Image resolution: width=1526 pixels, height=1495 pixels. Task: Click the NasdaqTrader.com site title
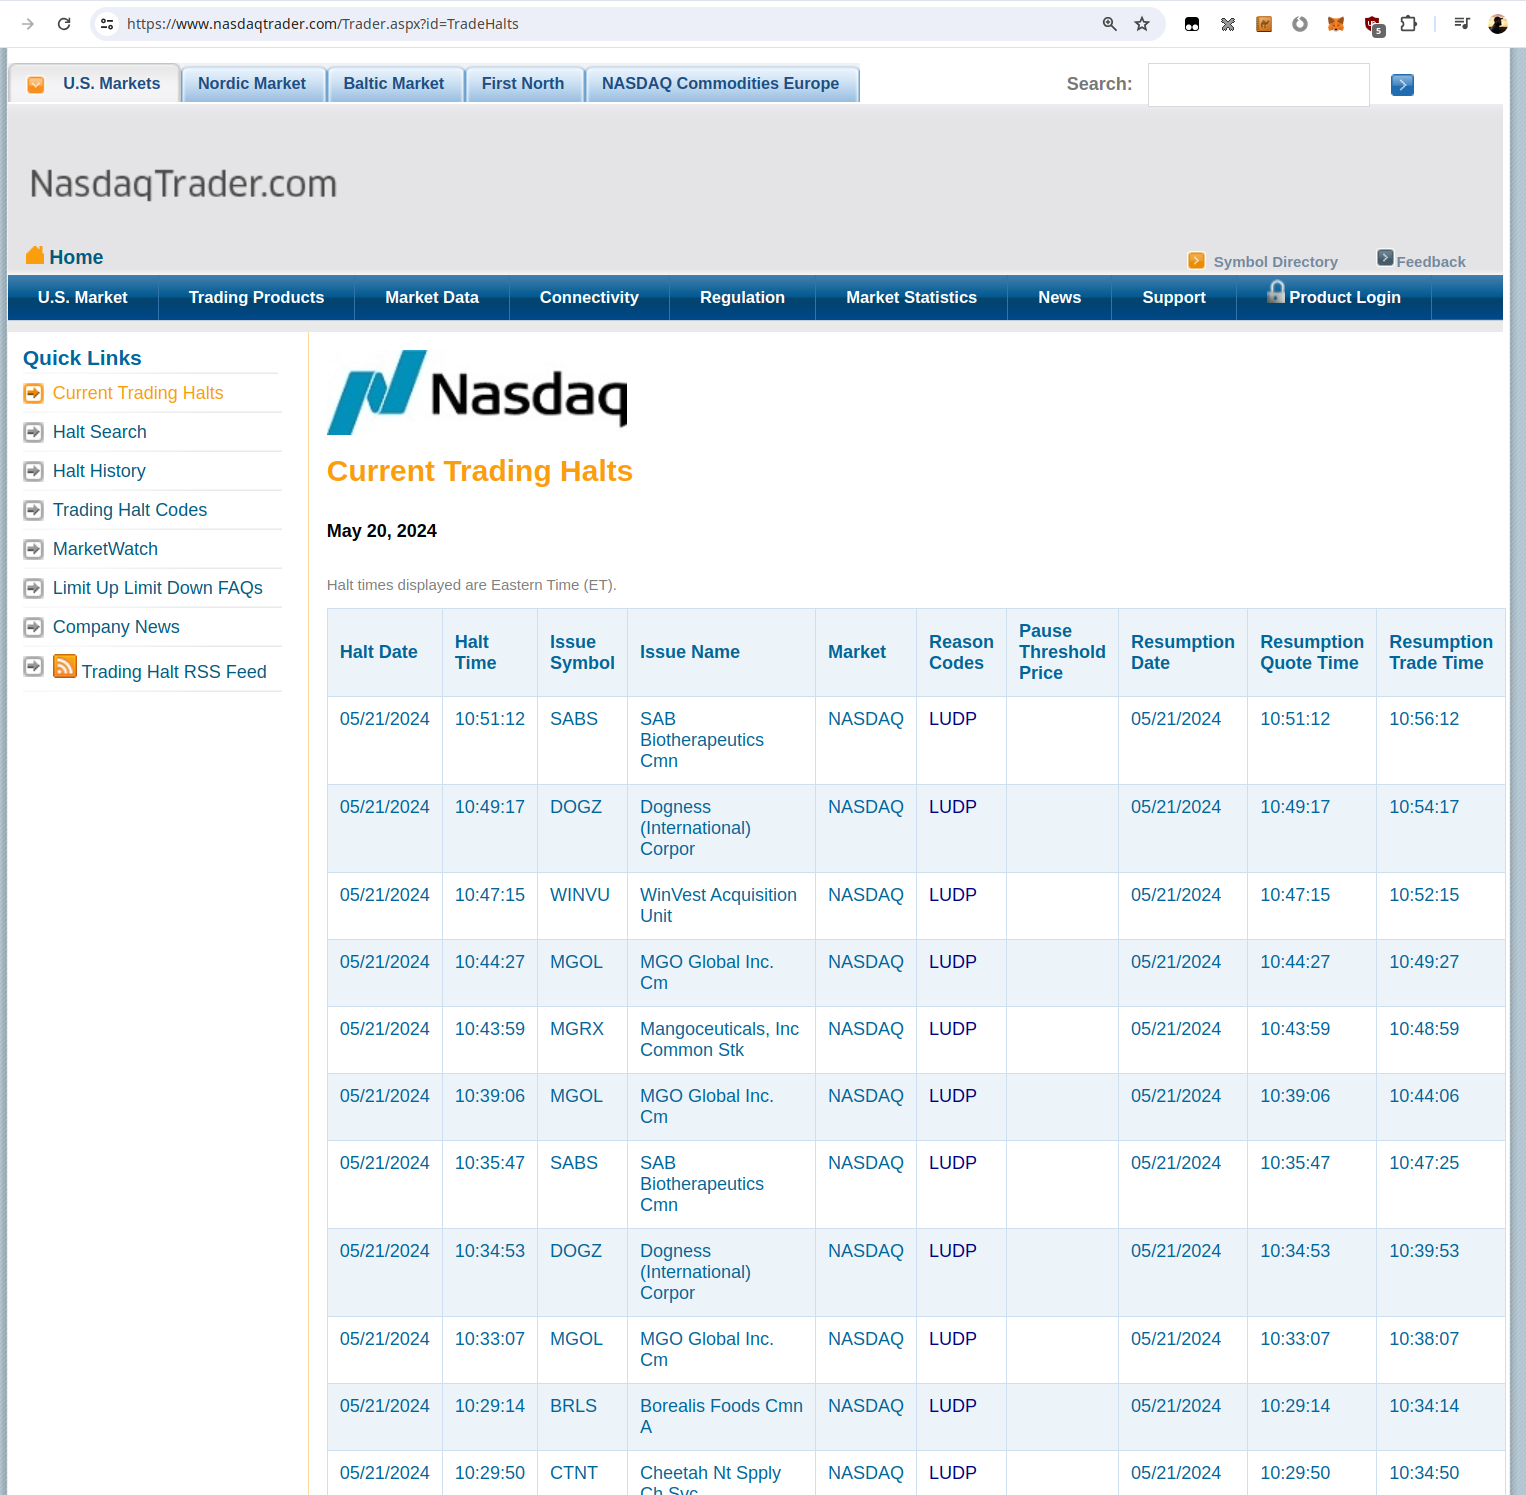click(184, 184)
